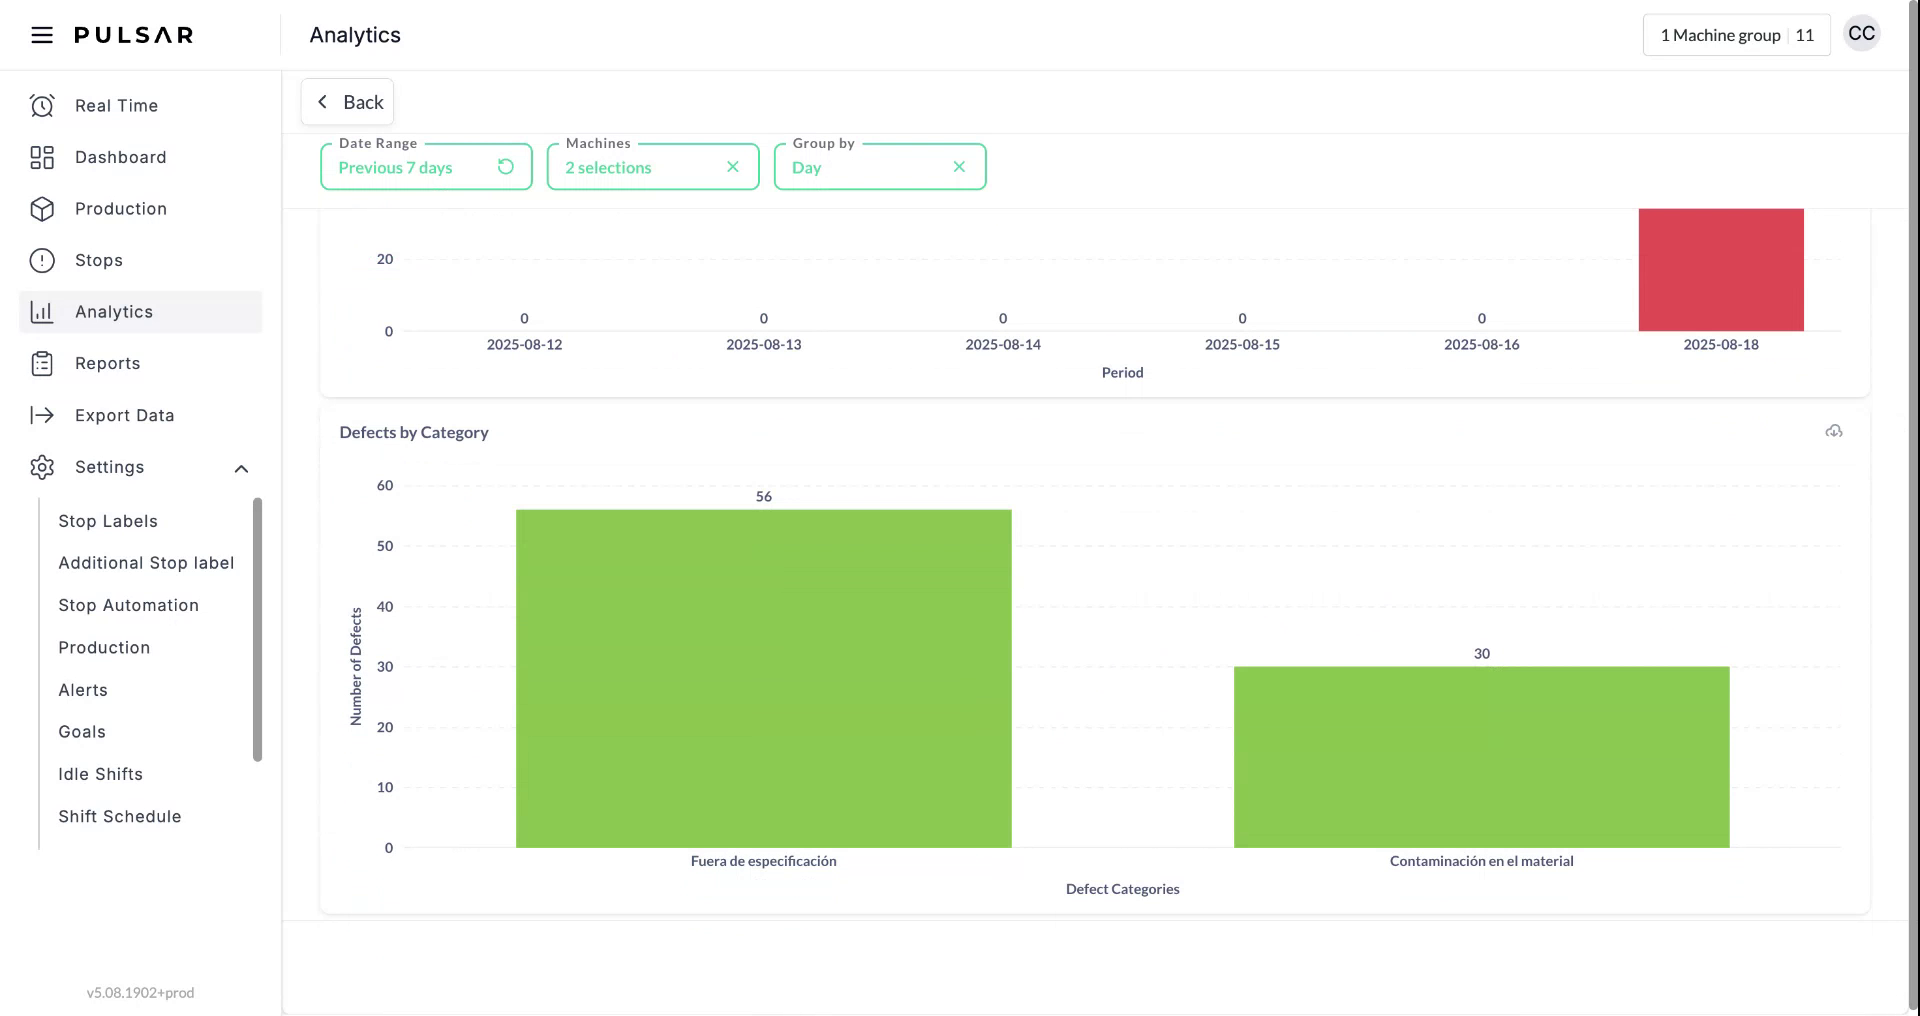
Task: Click the green Fuera de especificación bar
Action: [x=763, y=678]
